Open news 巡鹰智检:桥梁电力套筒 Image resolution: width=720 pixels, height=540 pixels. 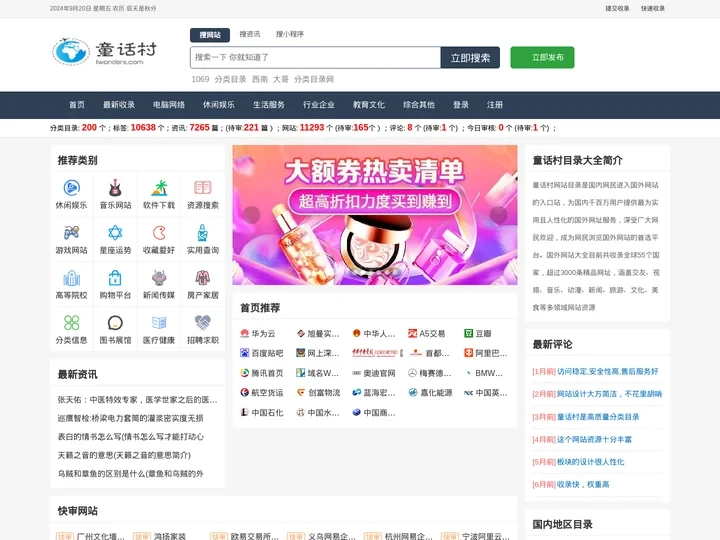130,418
